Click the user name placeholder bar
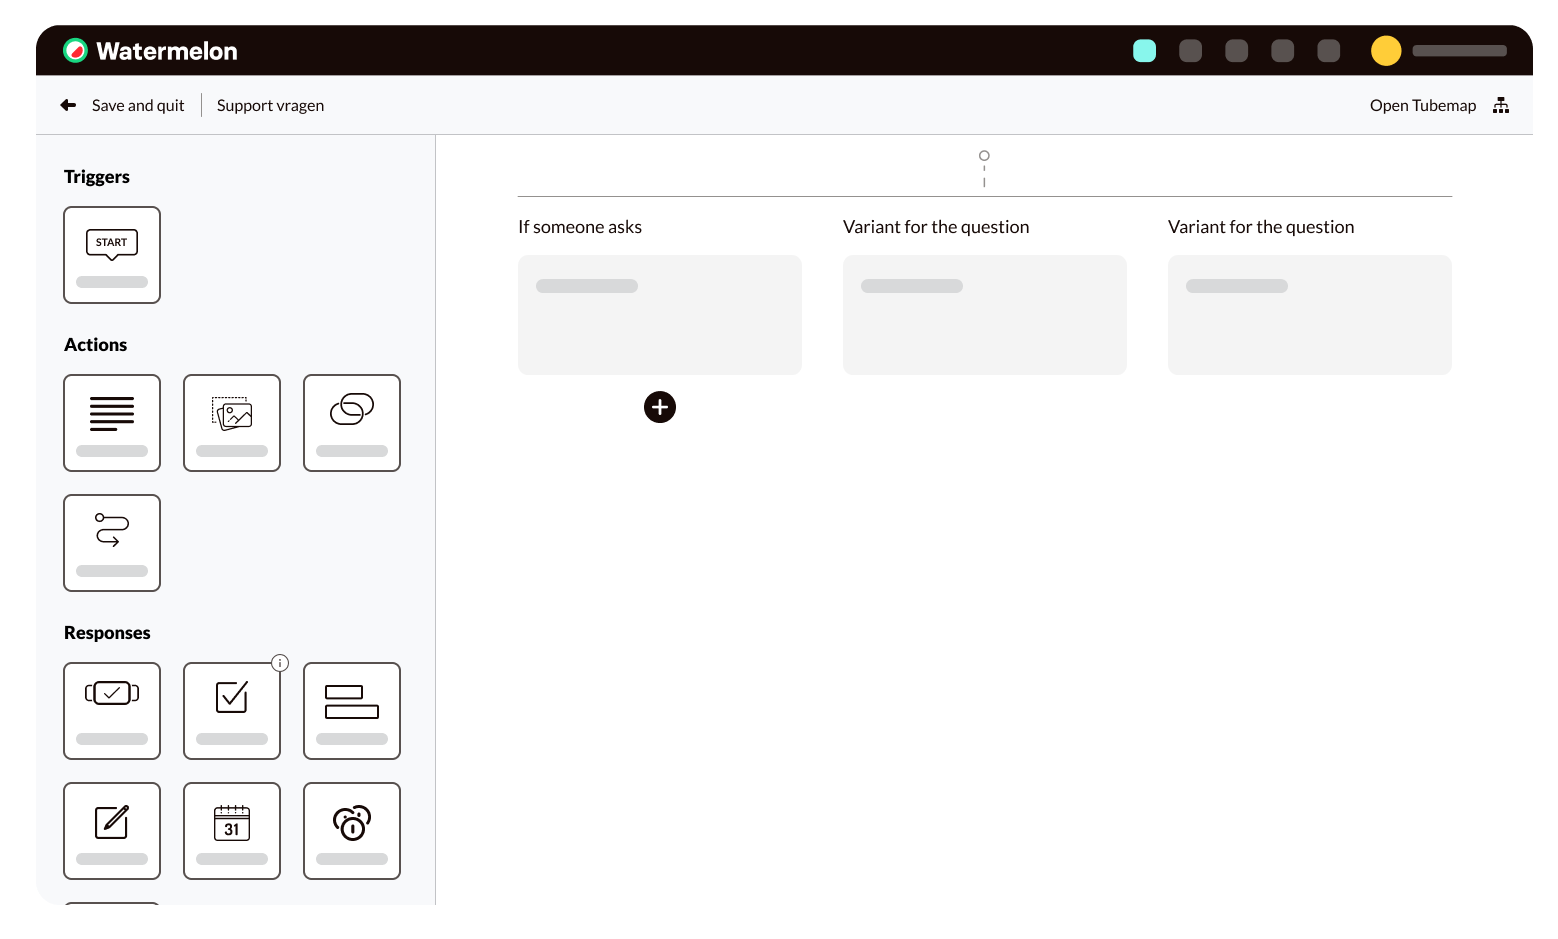Image resolution: width=1558 pixels, height=939 pixels. (1459, 51)
